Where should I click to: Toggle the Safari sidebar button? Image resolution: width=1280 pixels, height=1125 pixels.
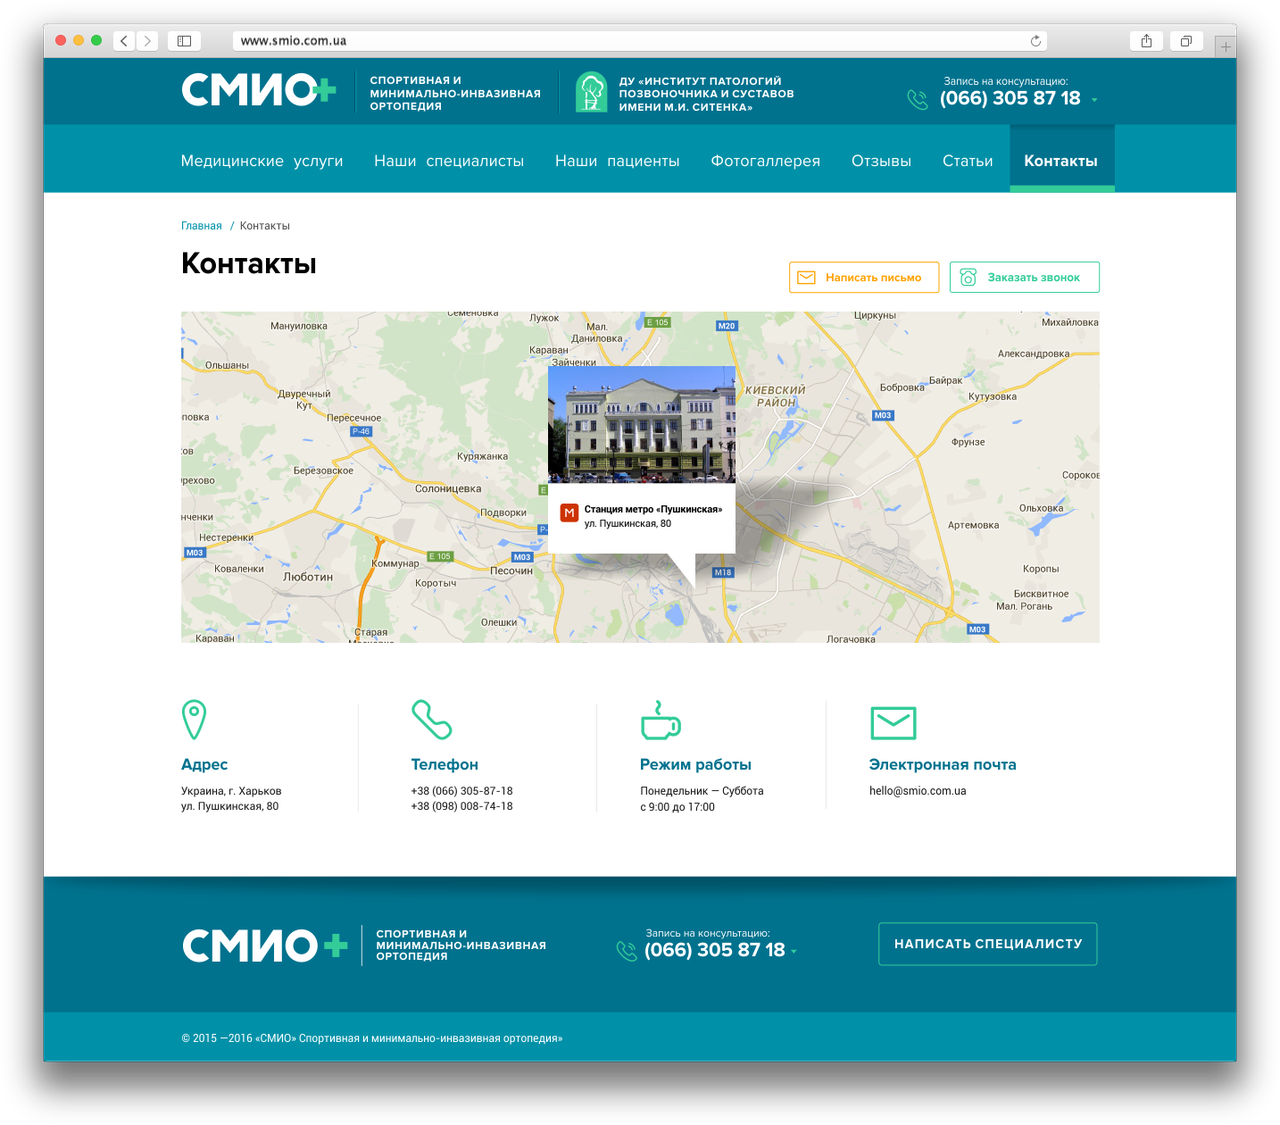(184, 41)
